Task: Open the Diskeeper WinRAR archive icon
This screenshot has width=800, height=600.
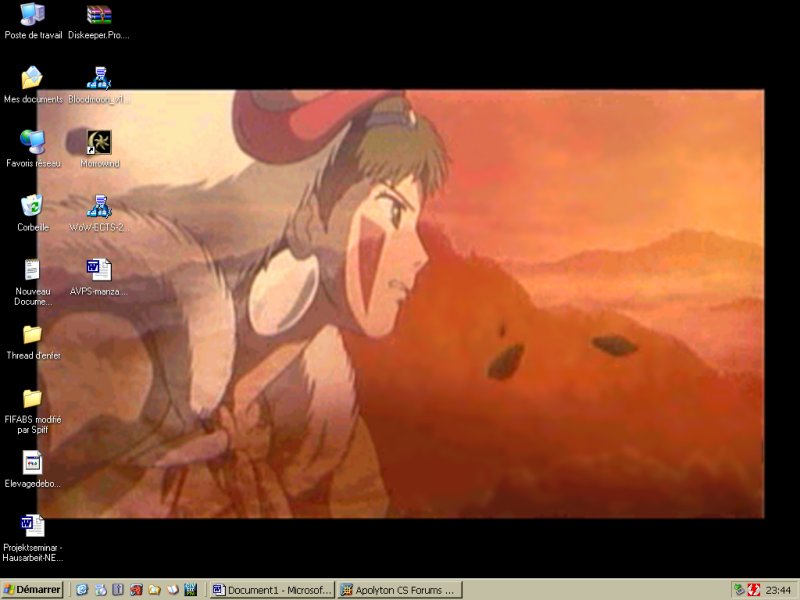Action: pyautogui.click(x=98, y=15)
